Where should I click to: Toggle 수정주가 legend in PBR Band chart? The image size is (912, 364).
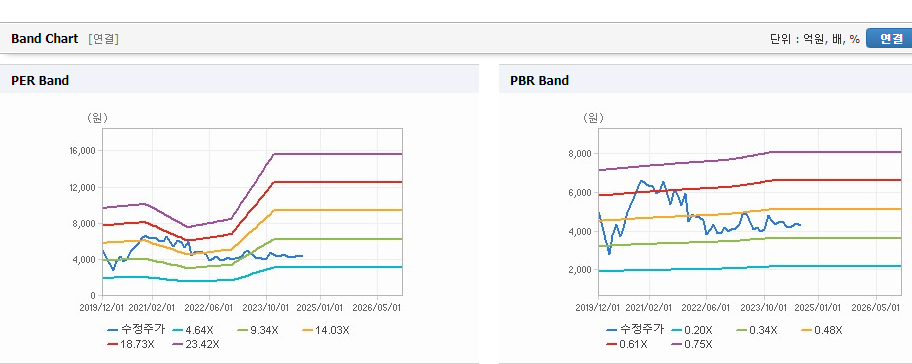635,330
